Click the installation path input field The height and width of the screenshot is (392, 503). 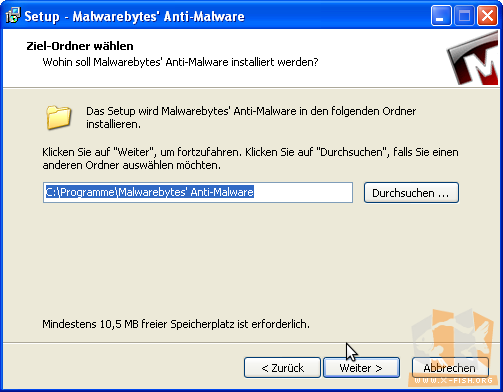tap(198, 192)
